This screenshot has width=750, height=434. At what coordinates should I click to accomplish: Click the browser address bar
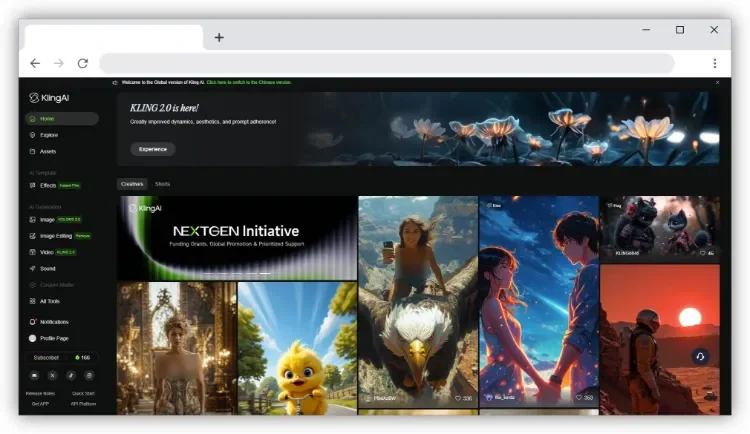click(x=385, y=63)
